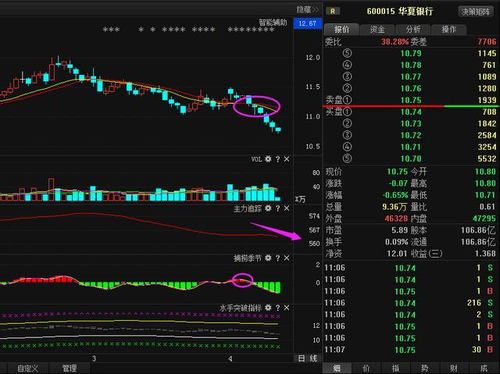
Task: Click the 外盘 value 46328
Action: click(396, 218)
